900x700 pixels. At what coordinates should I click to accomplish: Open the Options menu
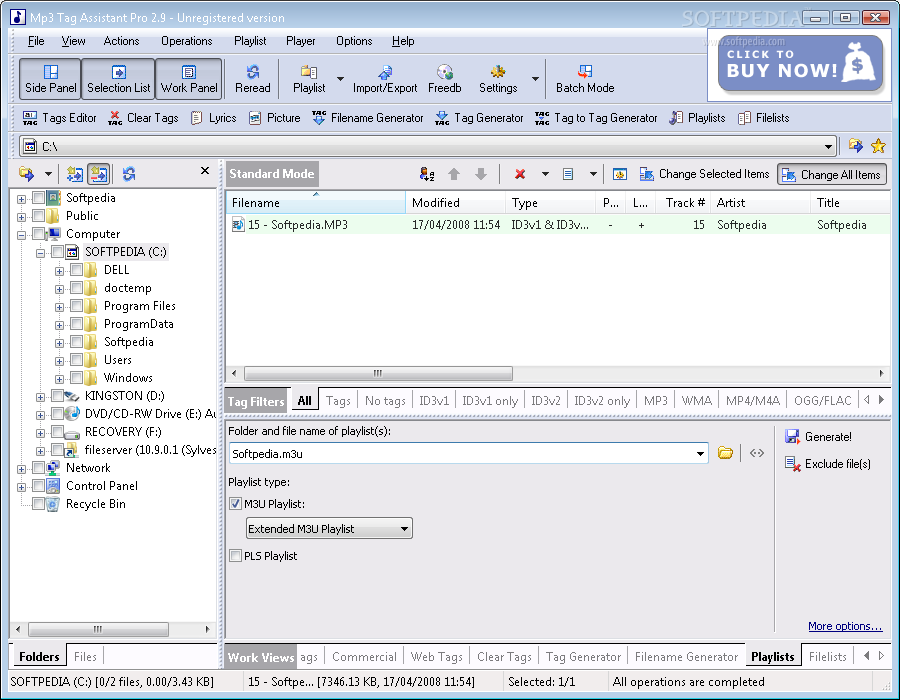354,41
